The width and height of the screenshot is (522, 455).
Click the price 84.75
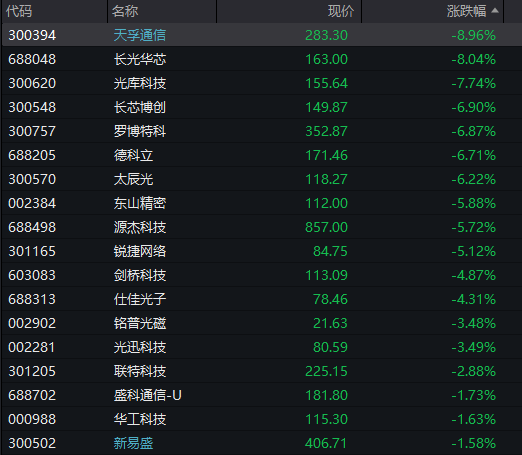coord(330,251)
